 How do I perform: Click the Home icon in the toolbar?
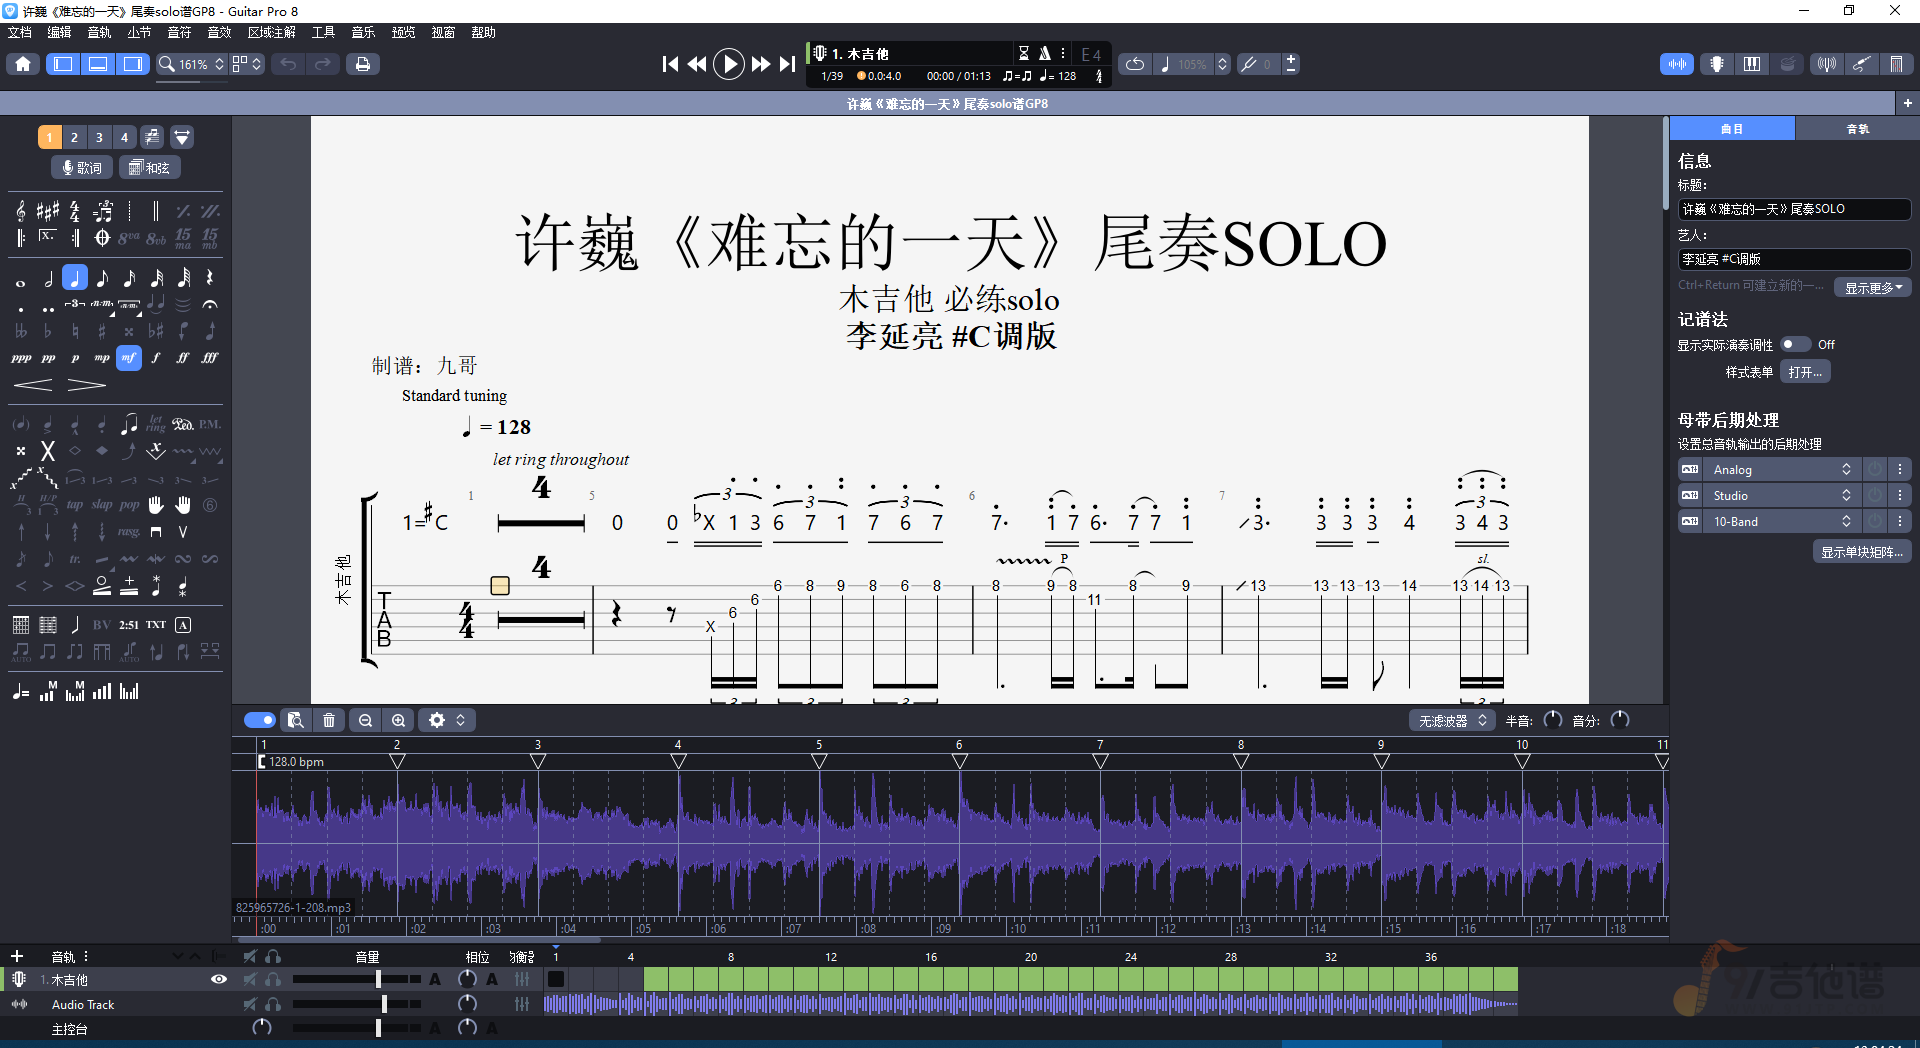23,64
